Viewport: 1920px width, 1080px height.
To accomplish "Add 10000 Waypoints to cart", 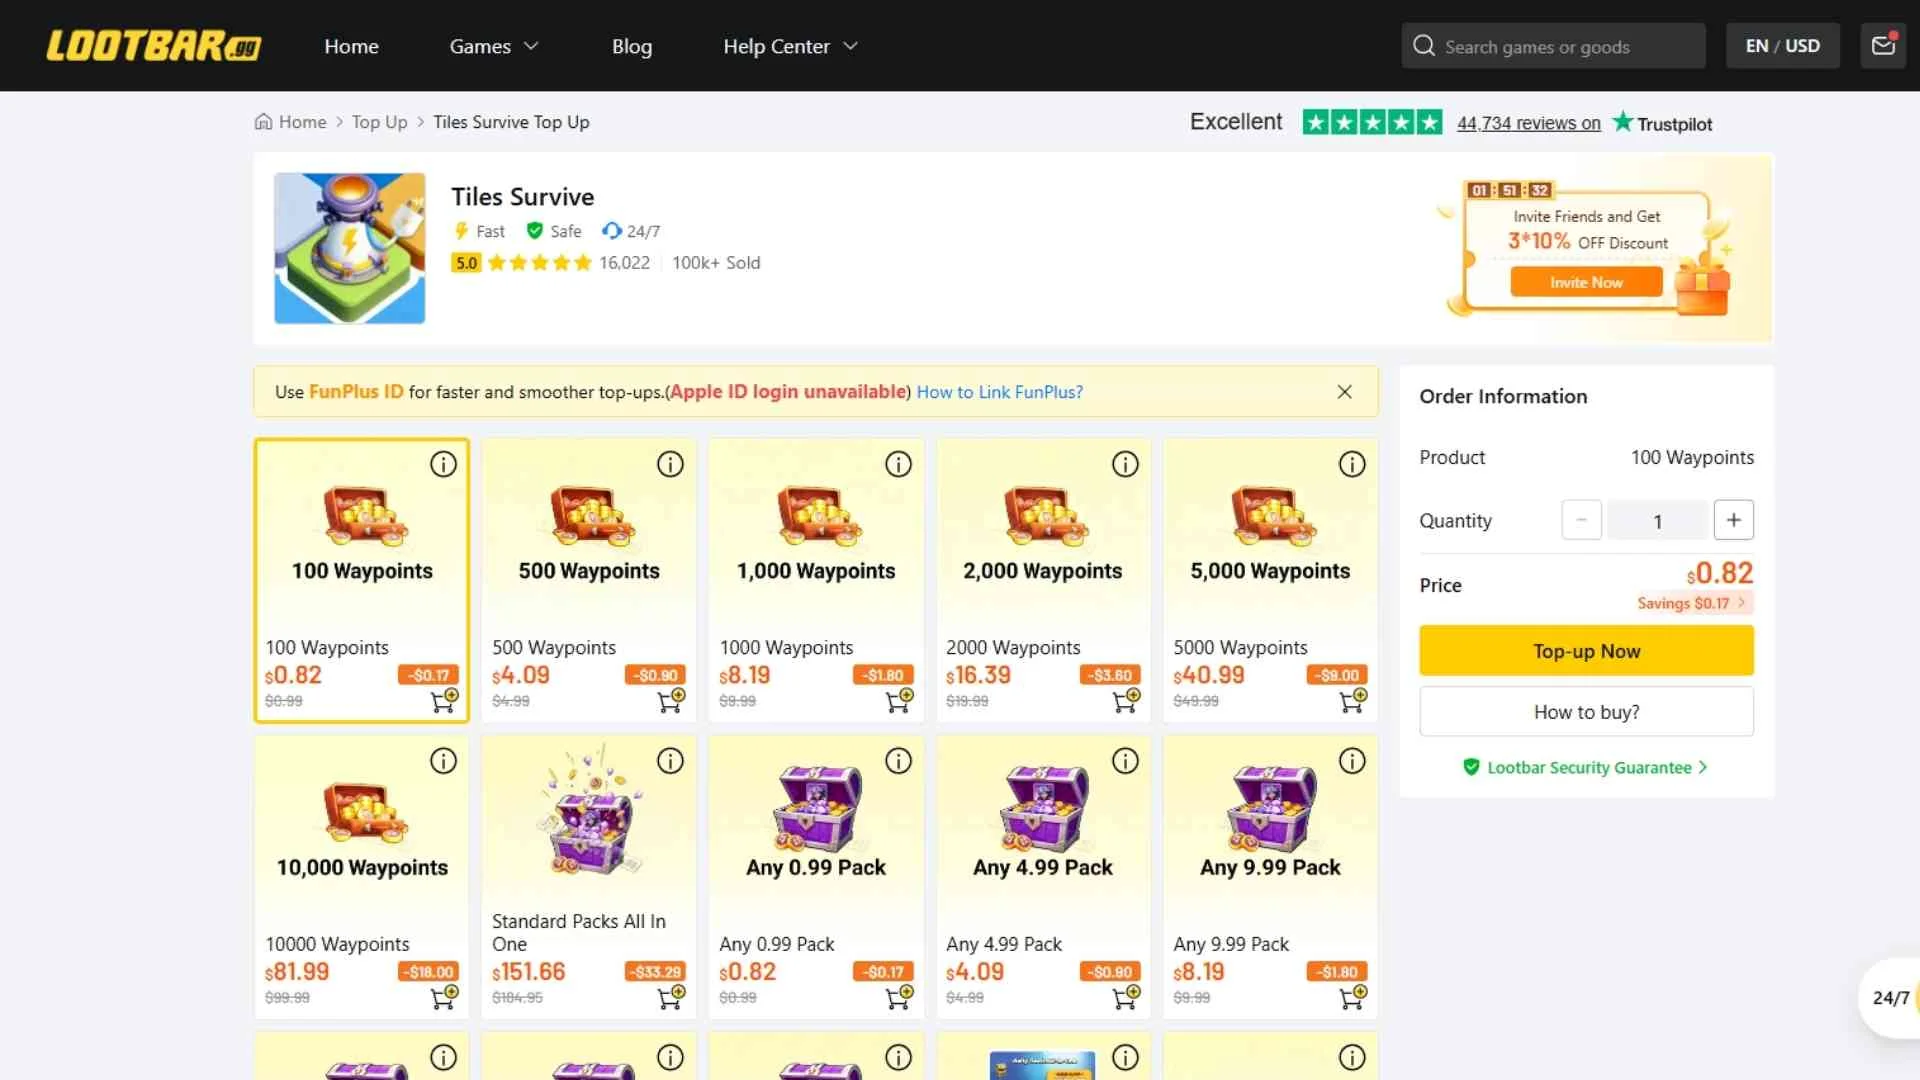I will tap(444, 997).
